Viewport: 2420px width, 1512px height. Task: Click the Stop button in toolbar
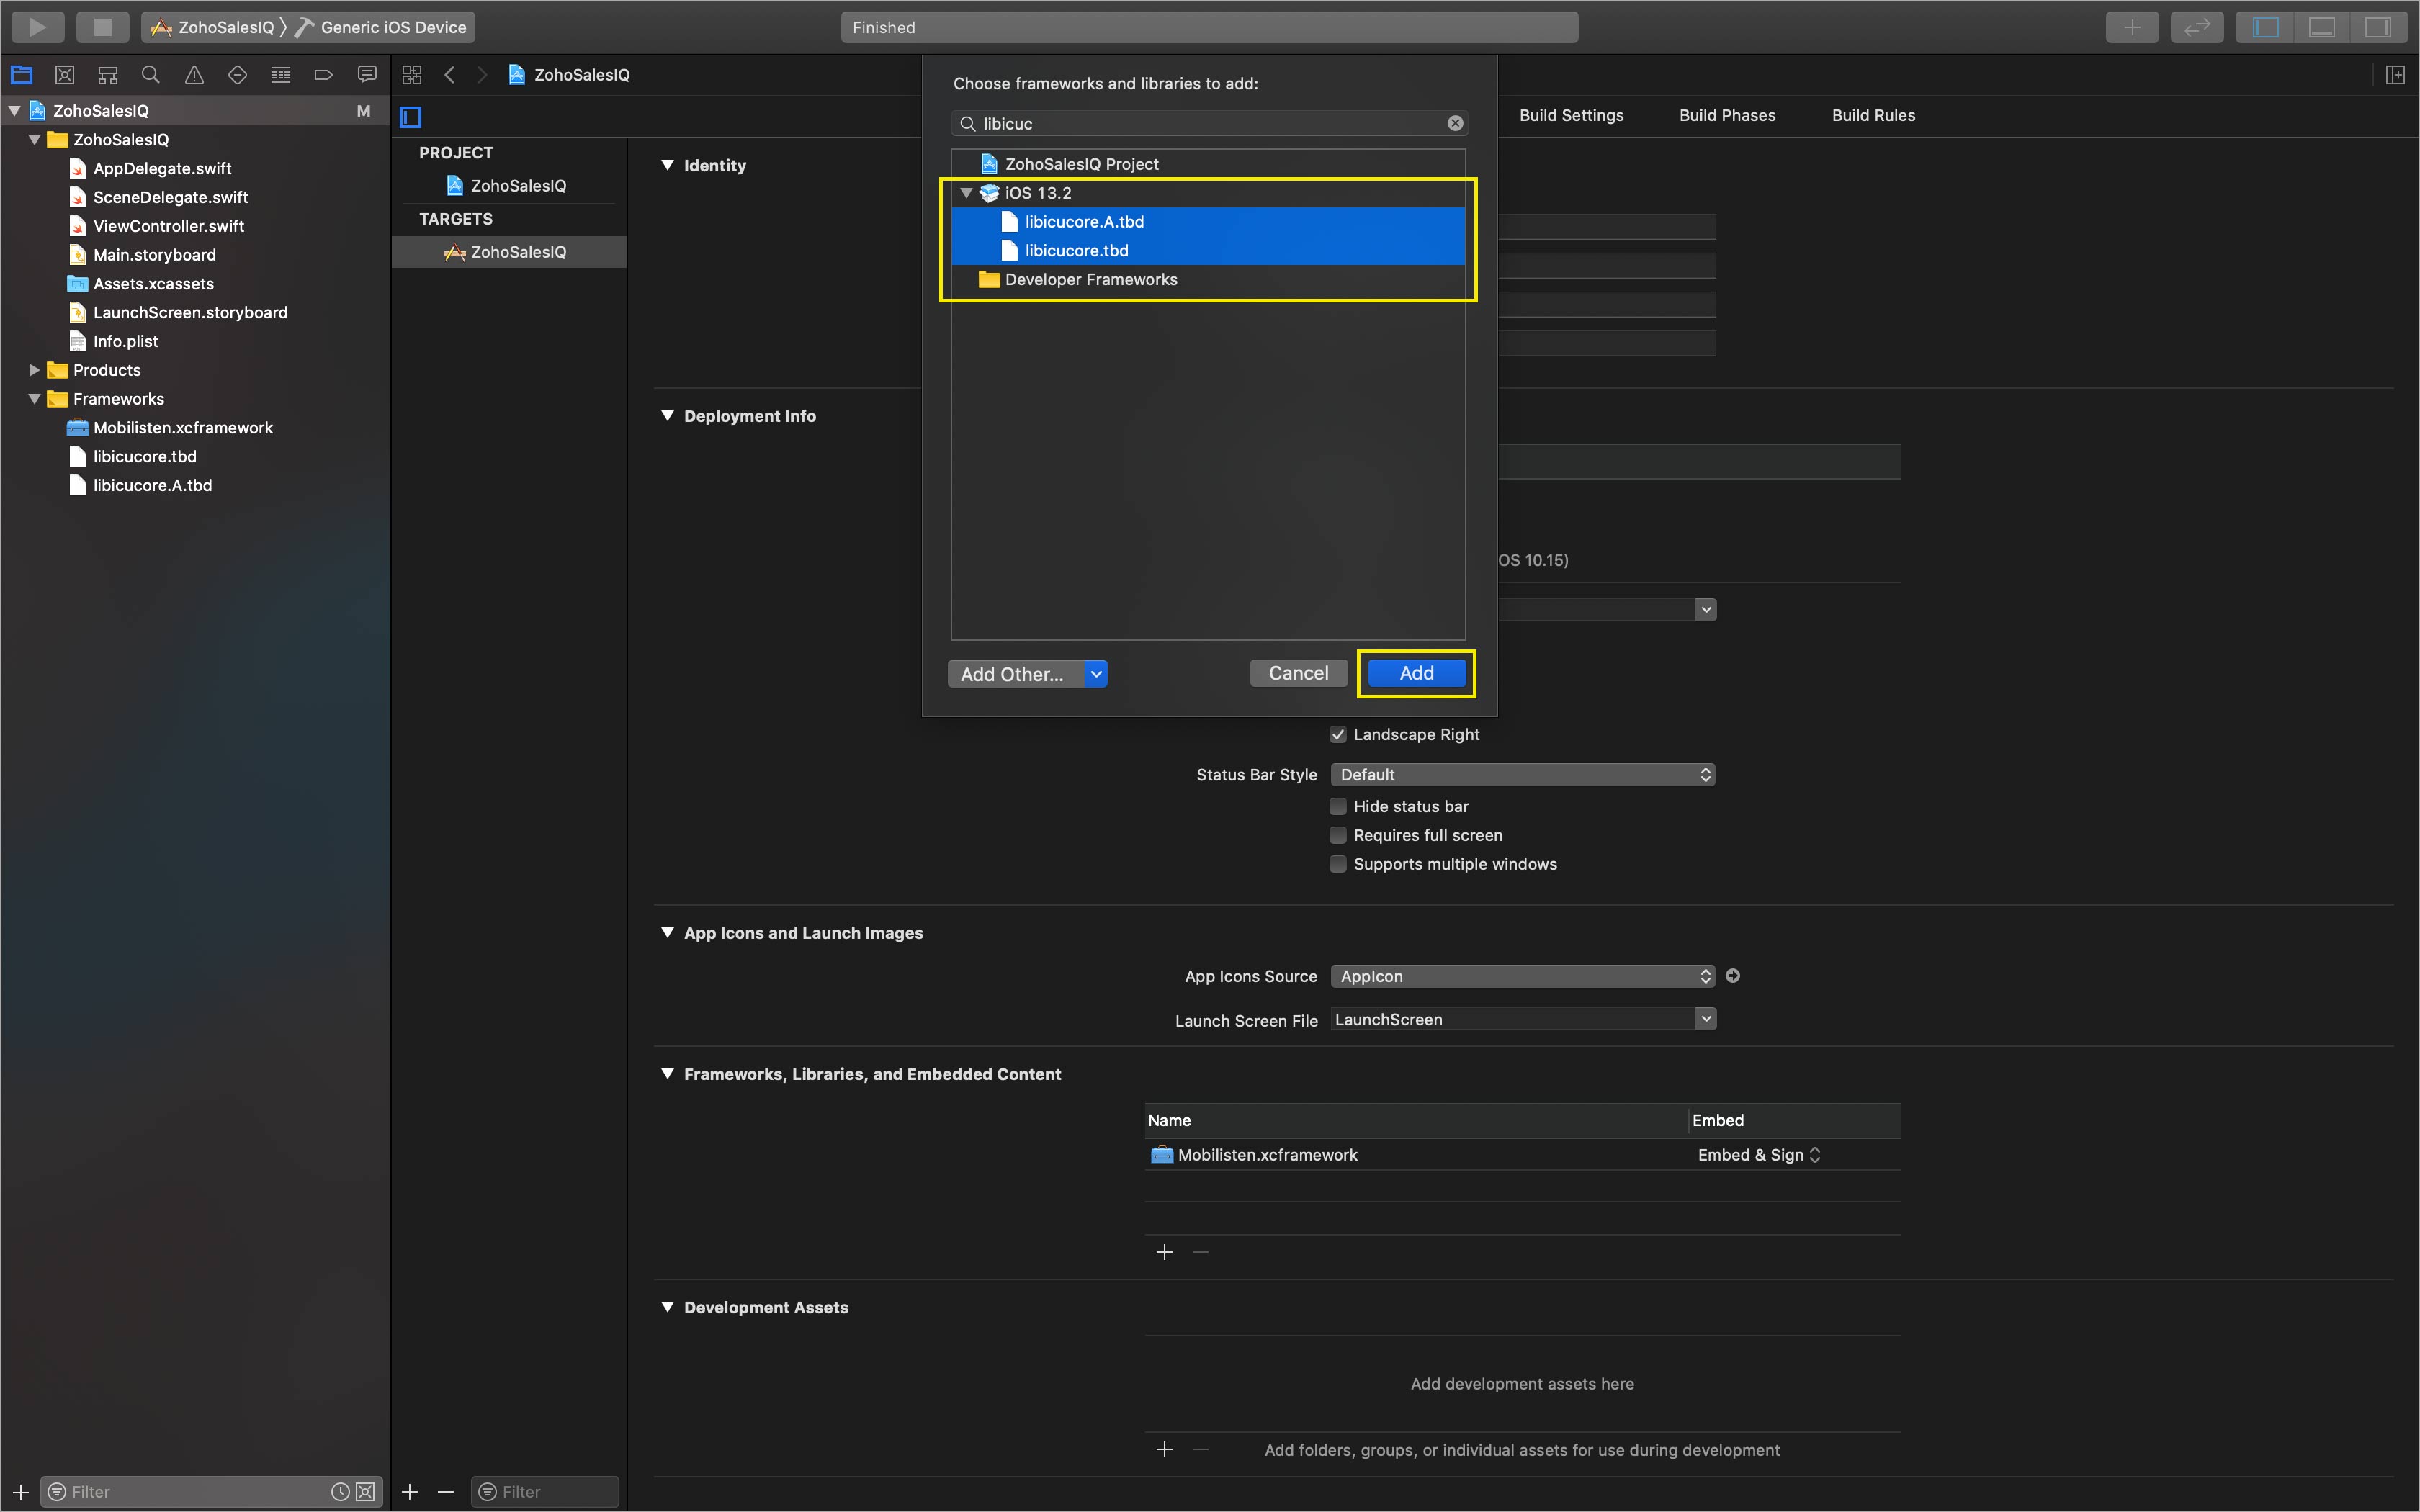click(x=102, y=27)
